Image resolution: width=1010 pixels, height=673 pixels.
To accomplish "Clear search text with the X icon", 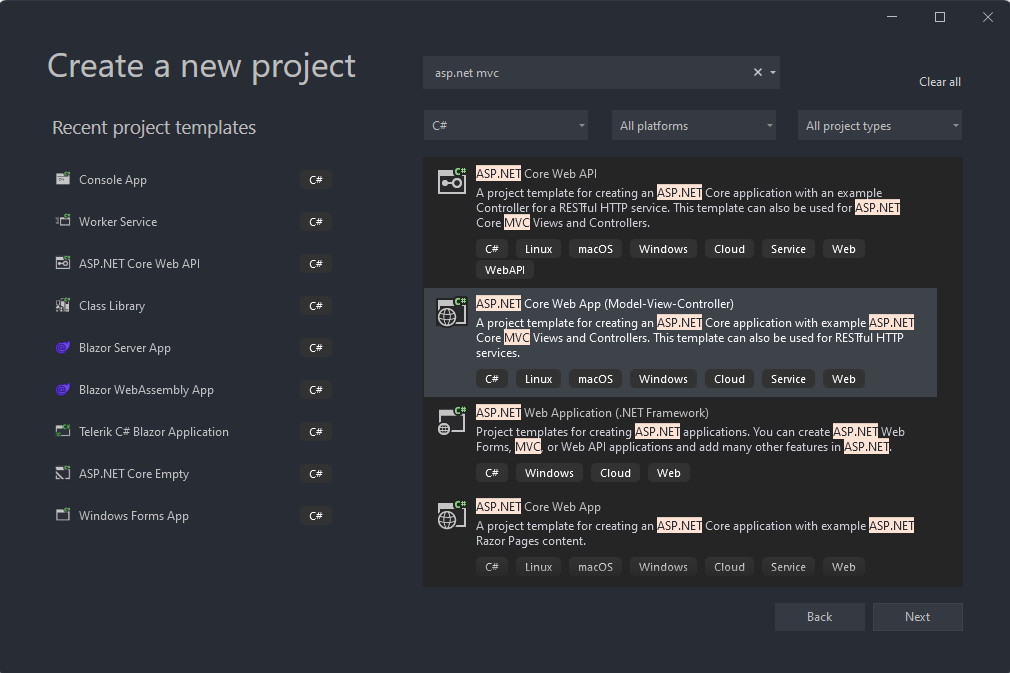I will pos(757,72).
